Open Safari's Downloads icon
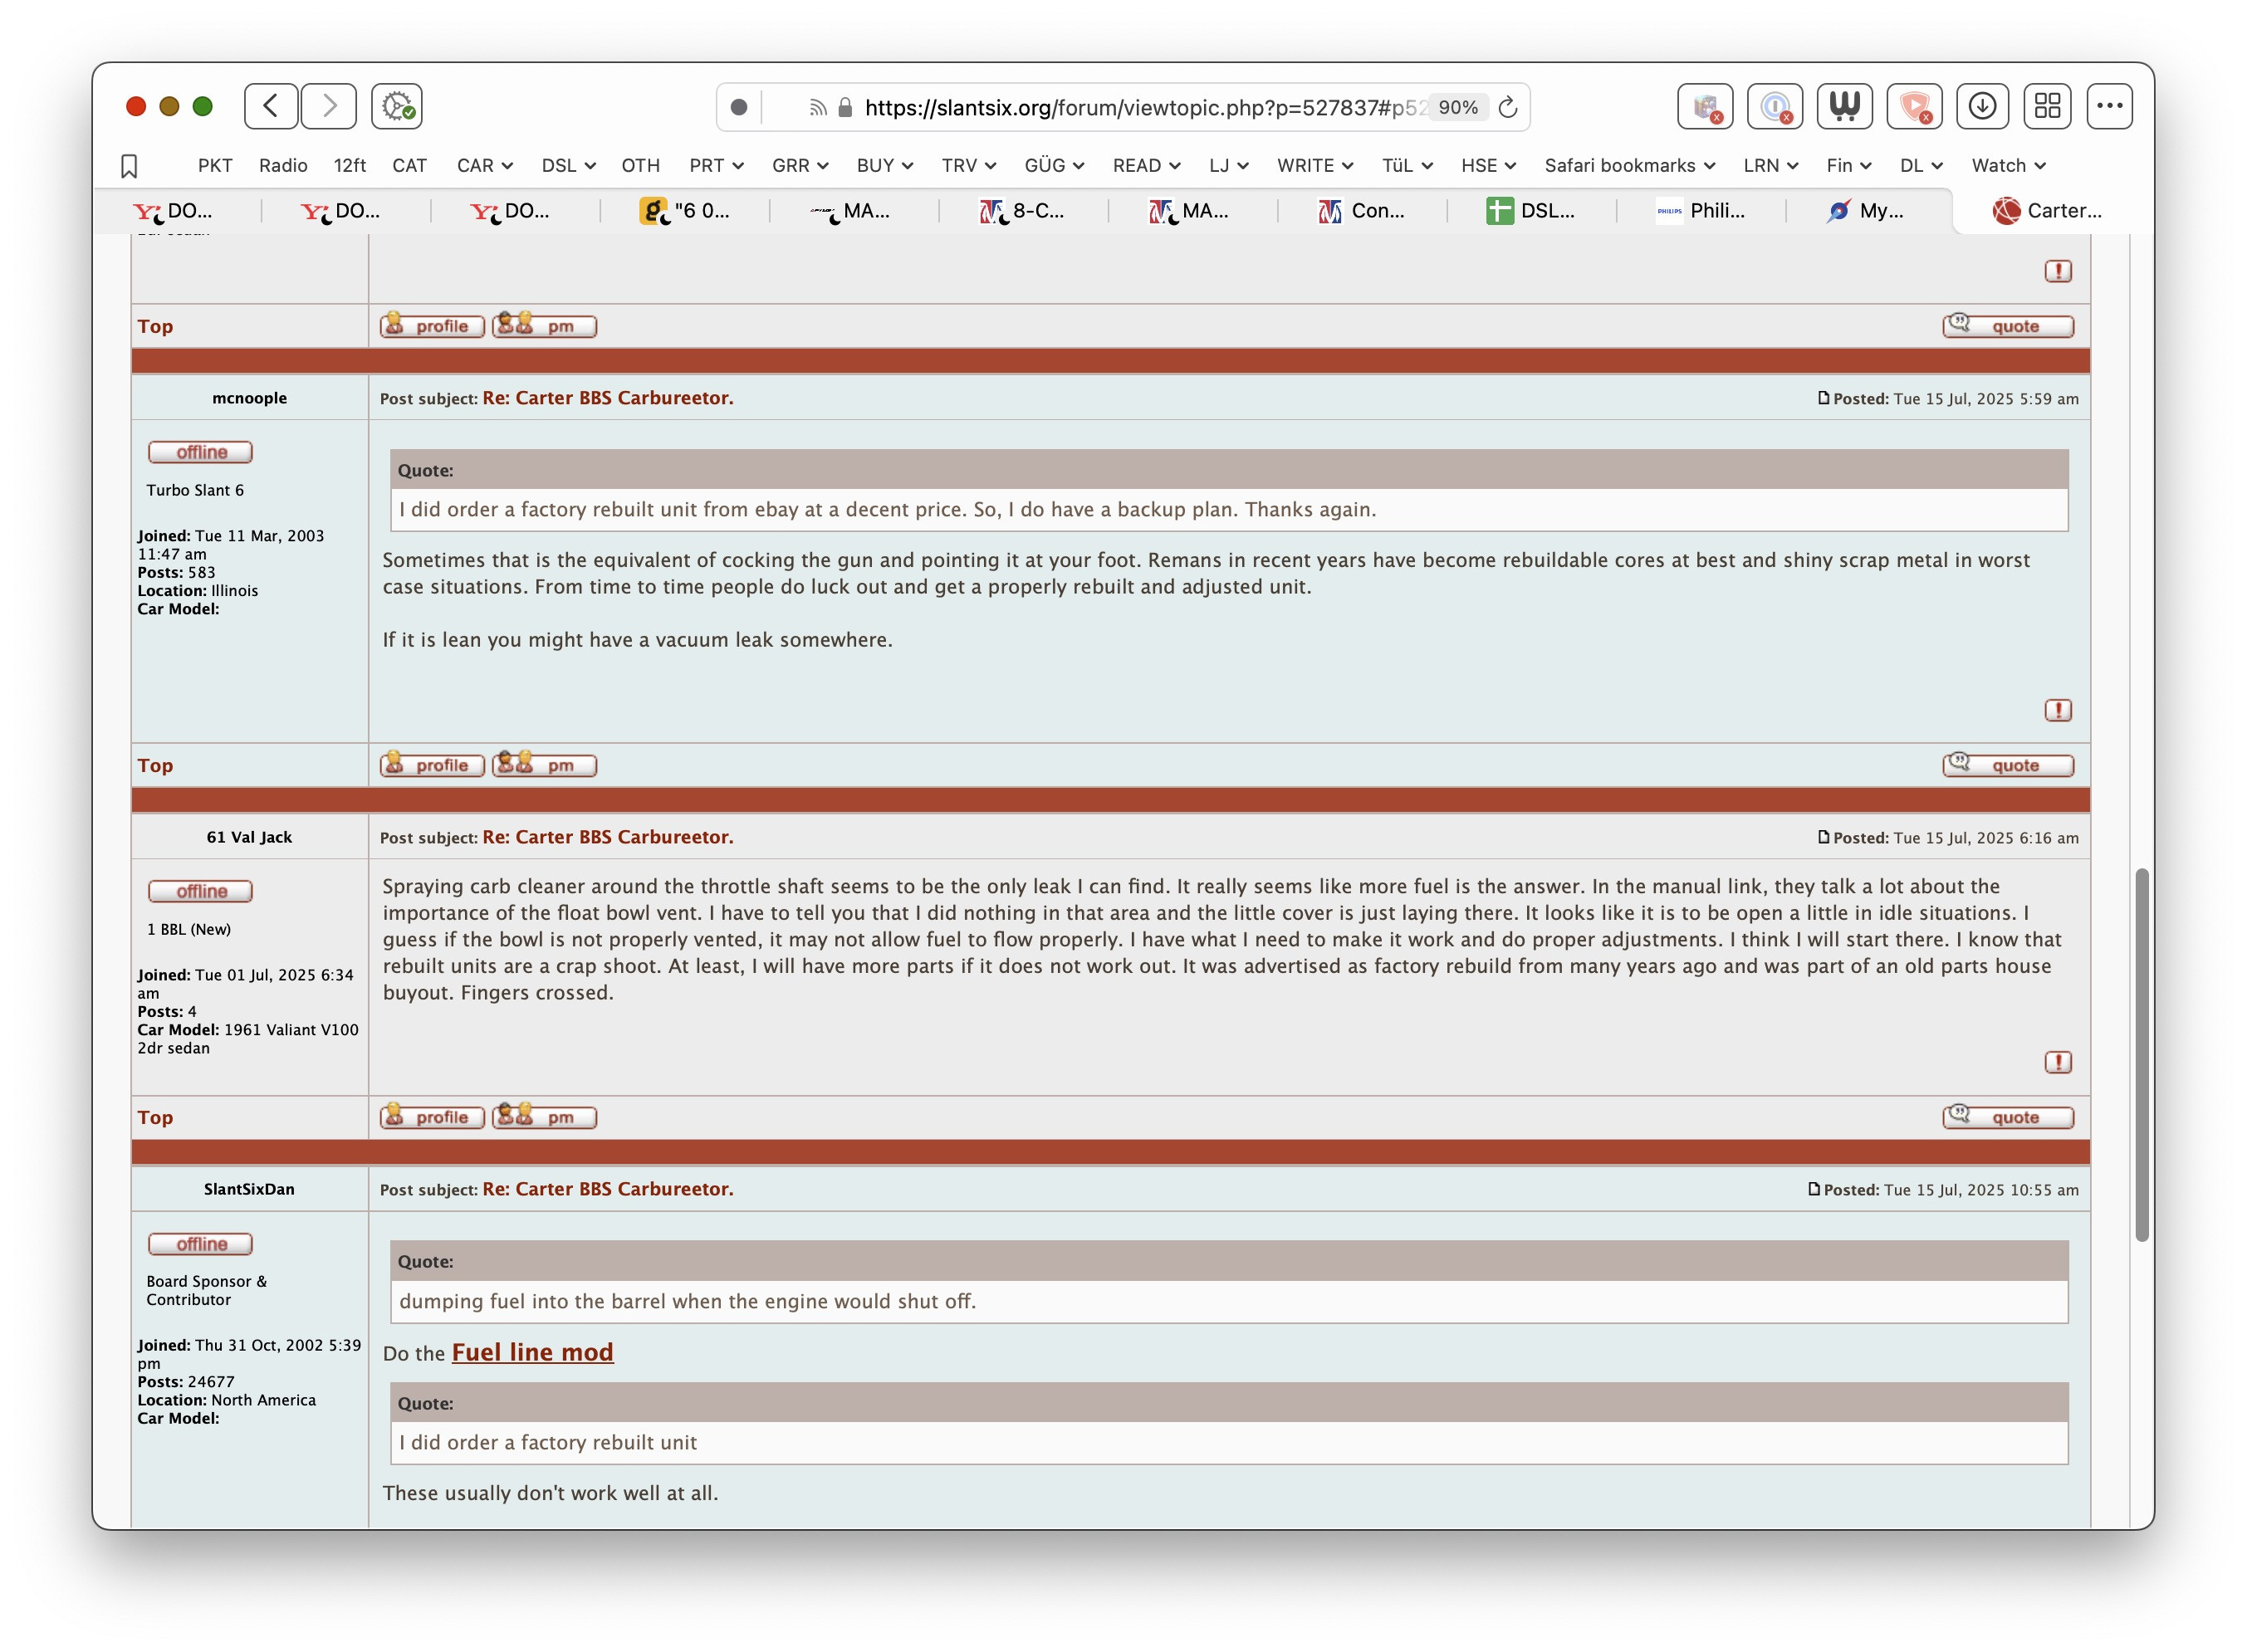Image resolution: width=2247 pixels, height=1652 pixels. [x=1983, y=105]
